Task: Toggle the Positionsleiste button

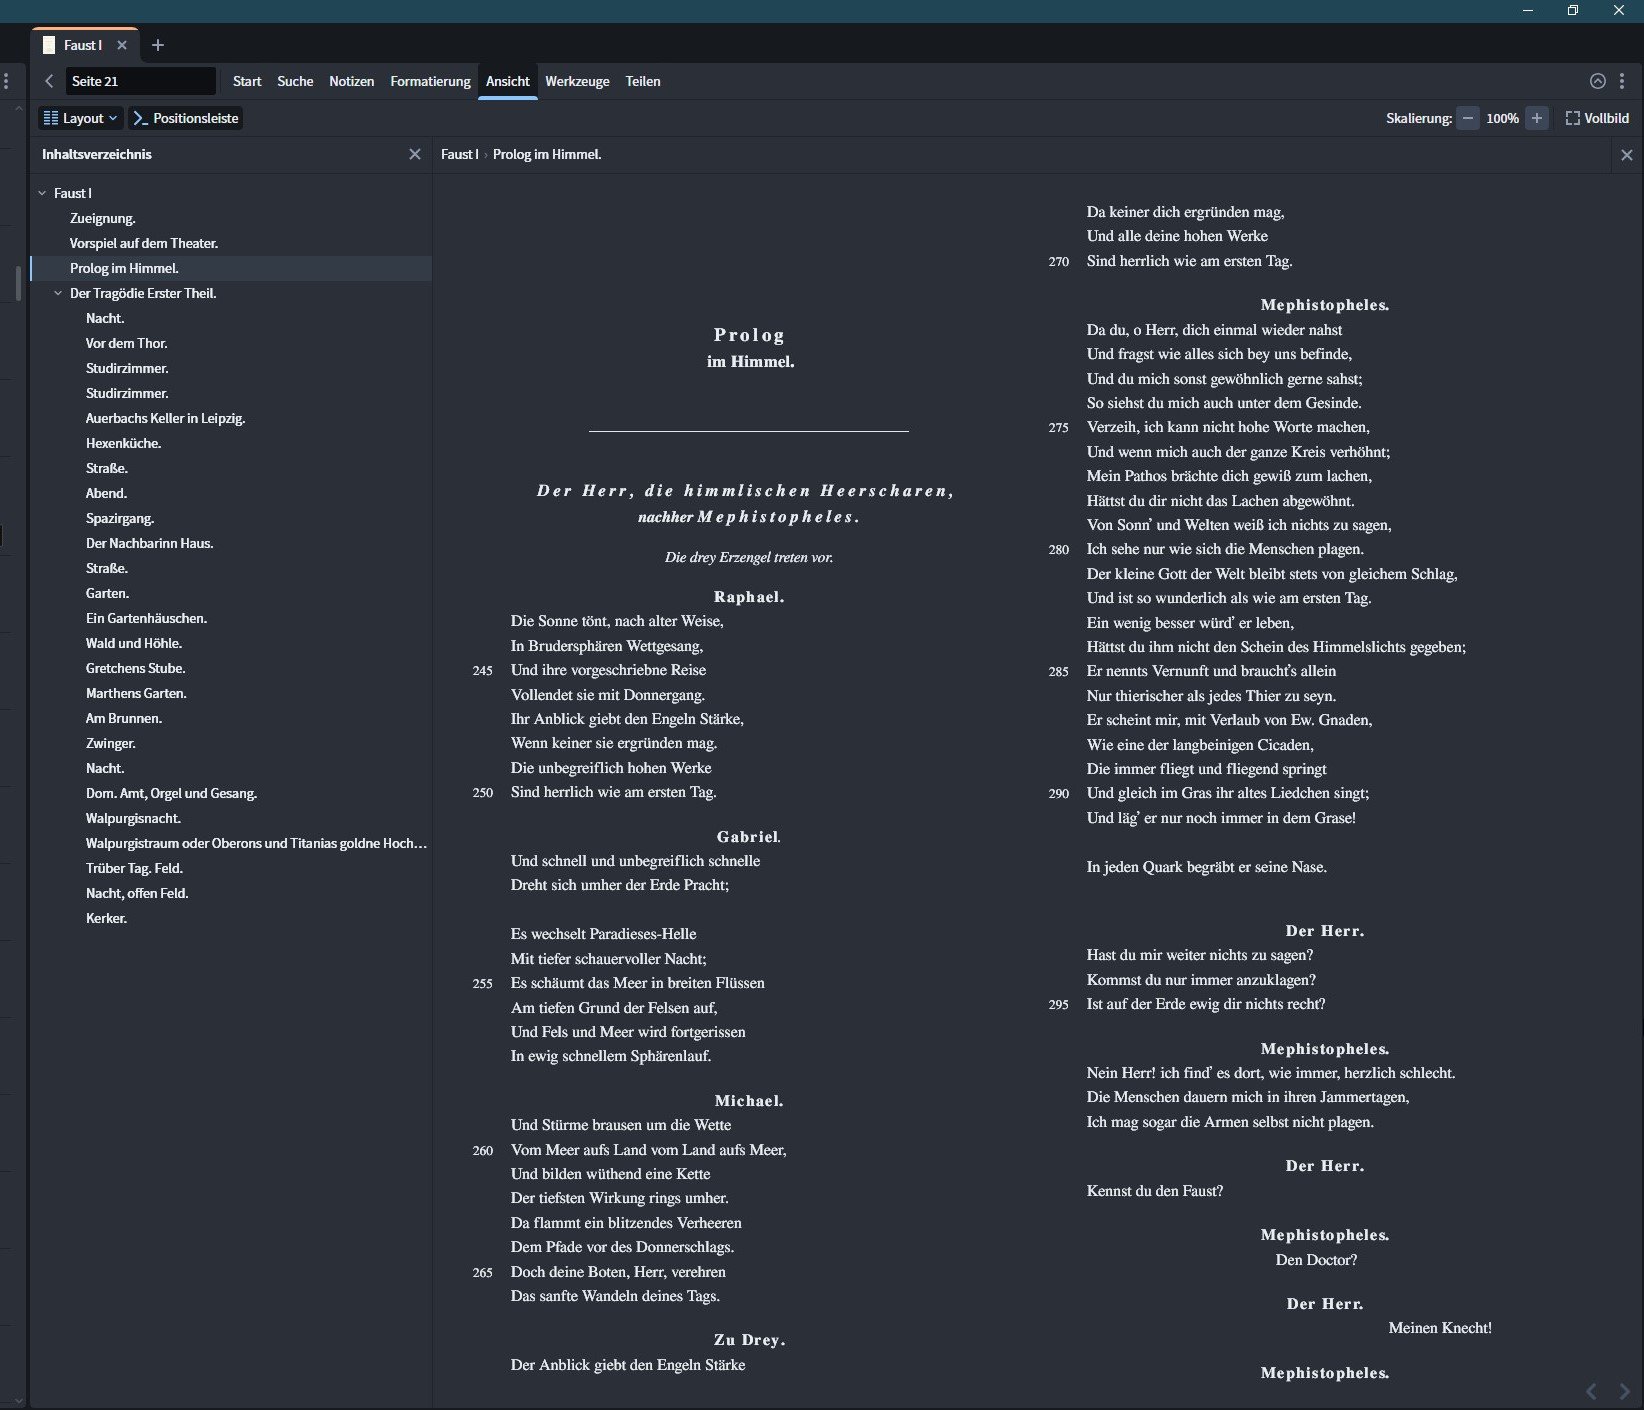Action: coord(186,118)
